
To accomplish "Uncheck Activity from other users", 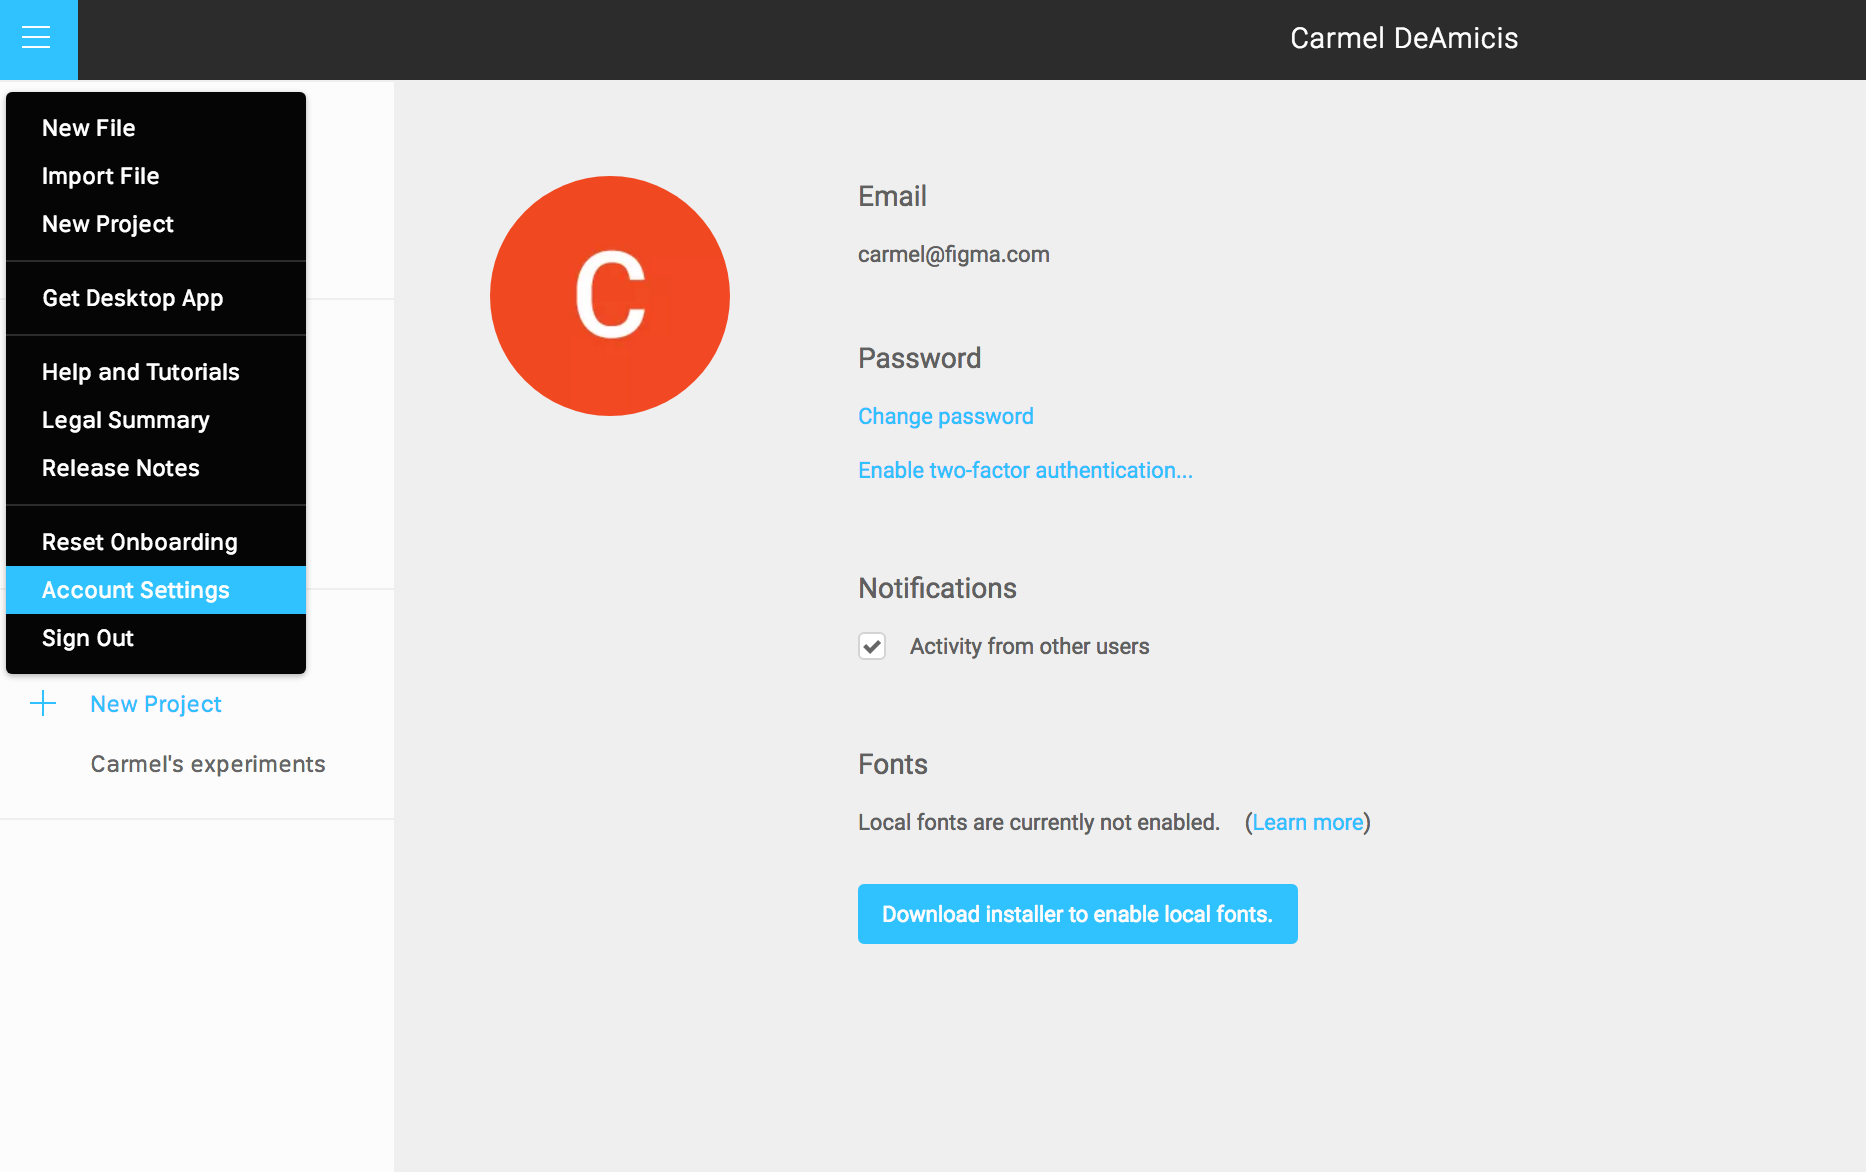I will tap(871, 646).
